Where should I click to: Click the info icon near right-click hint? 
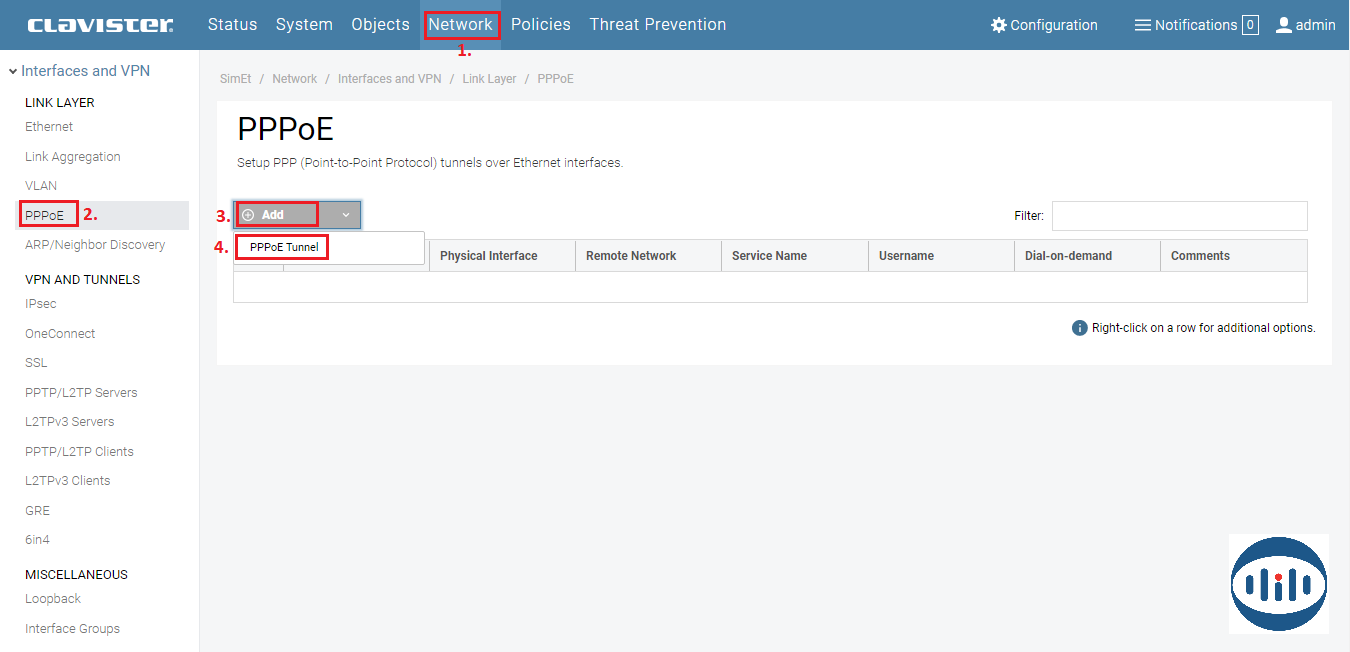[1079, 328]
